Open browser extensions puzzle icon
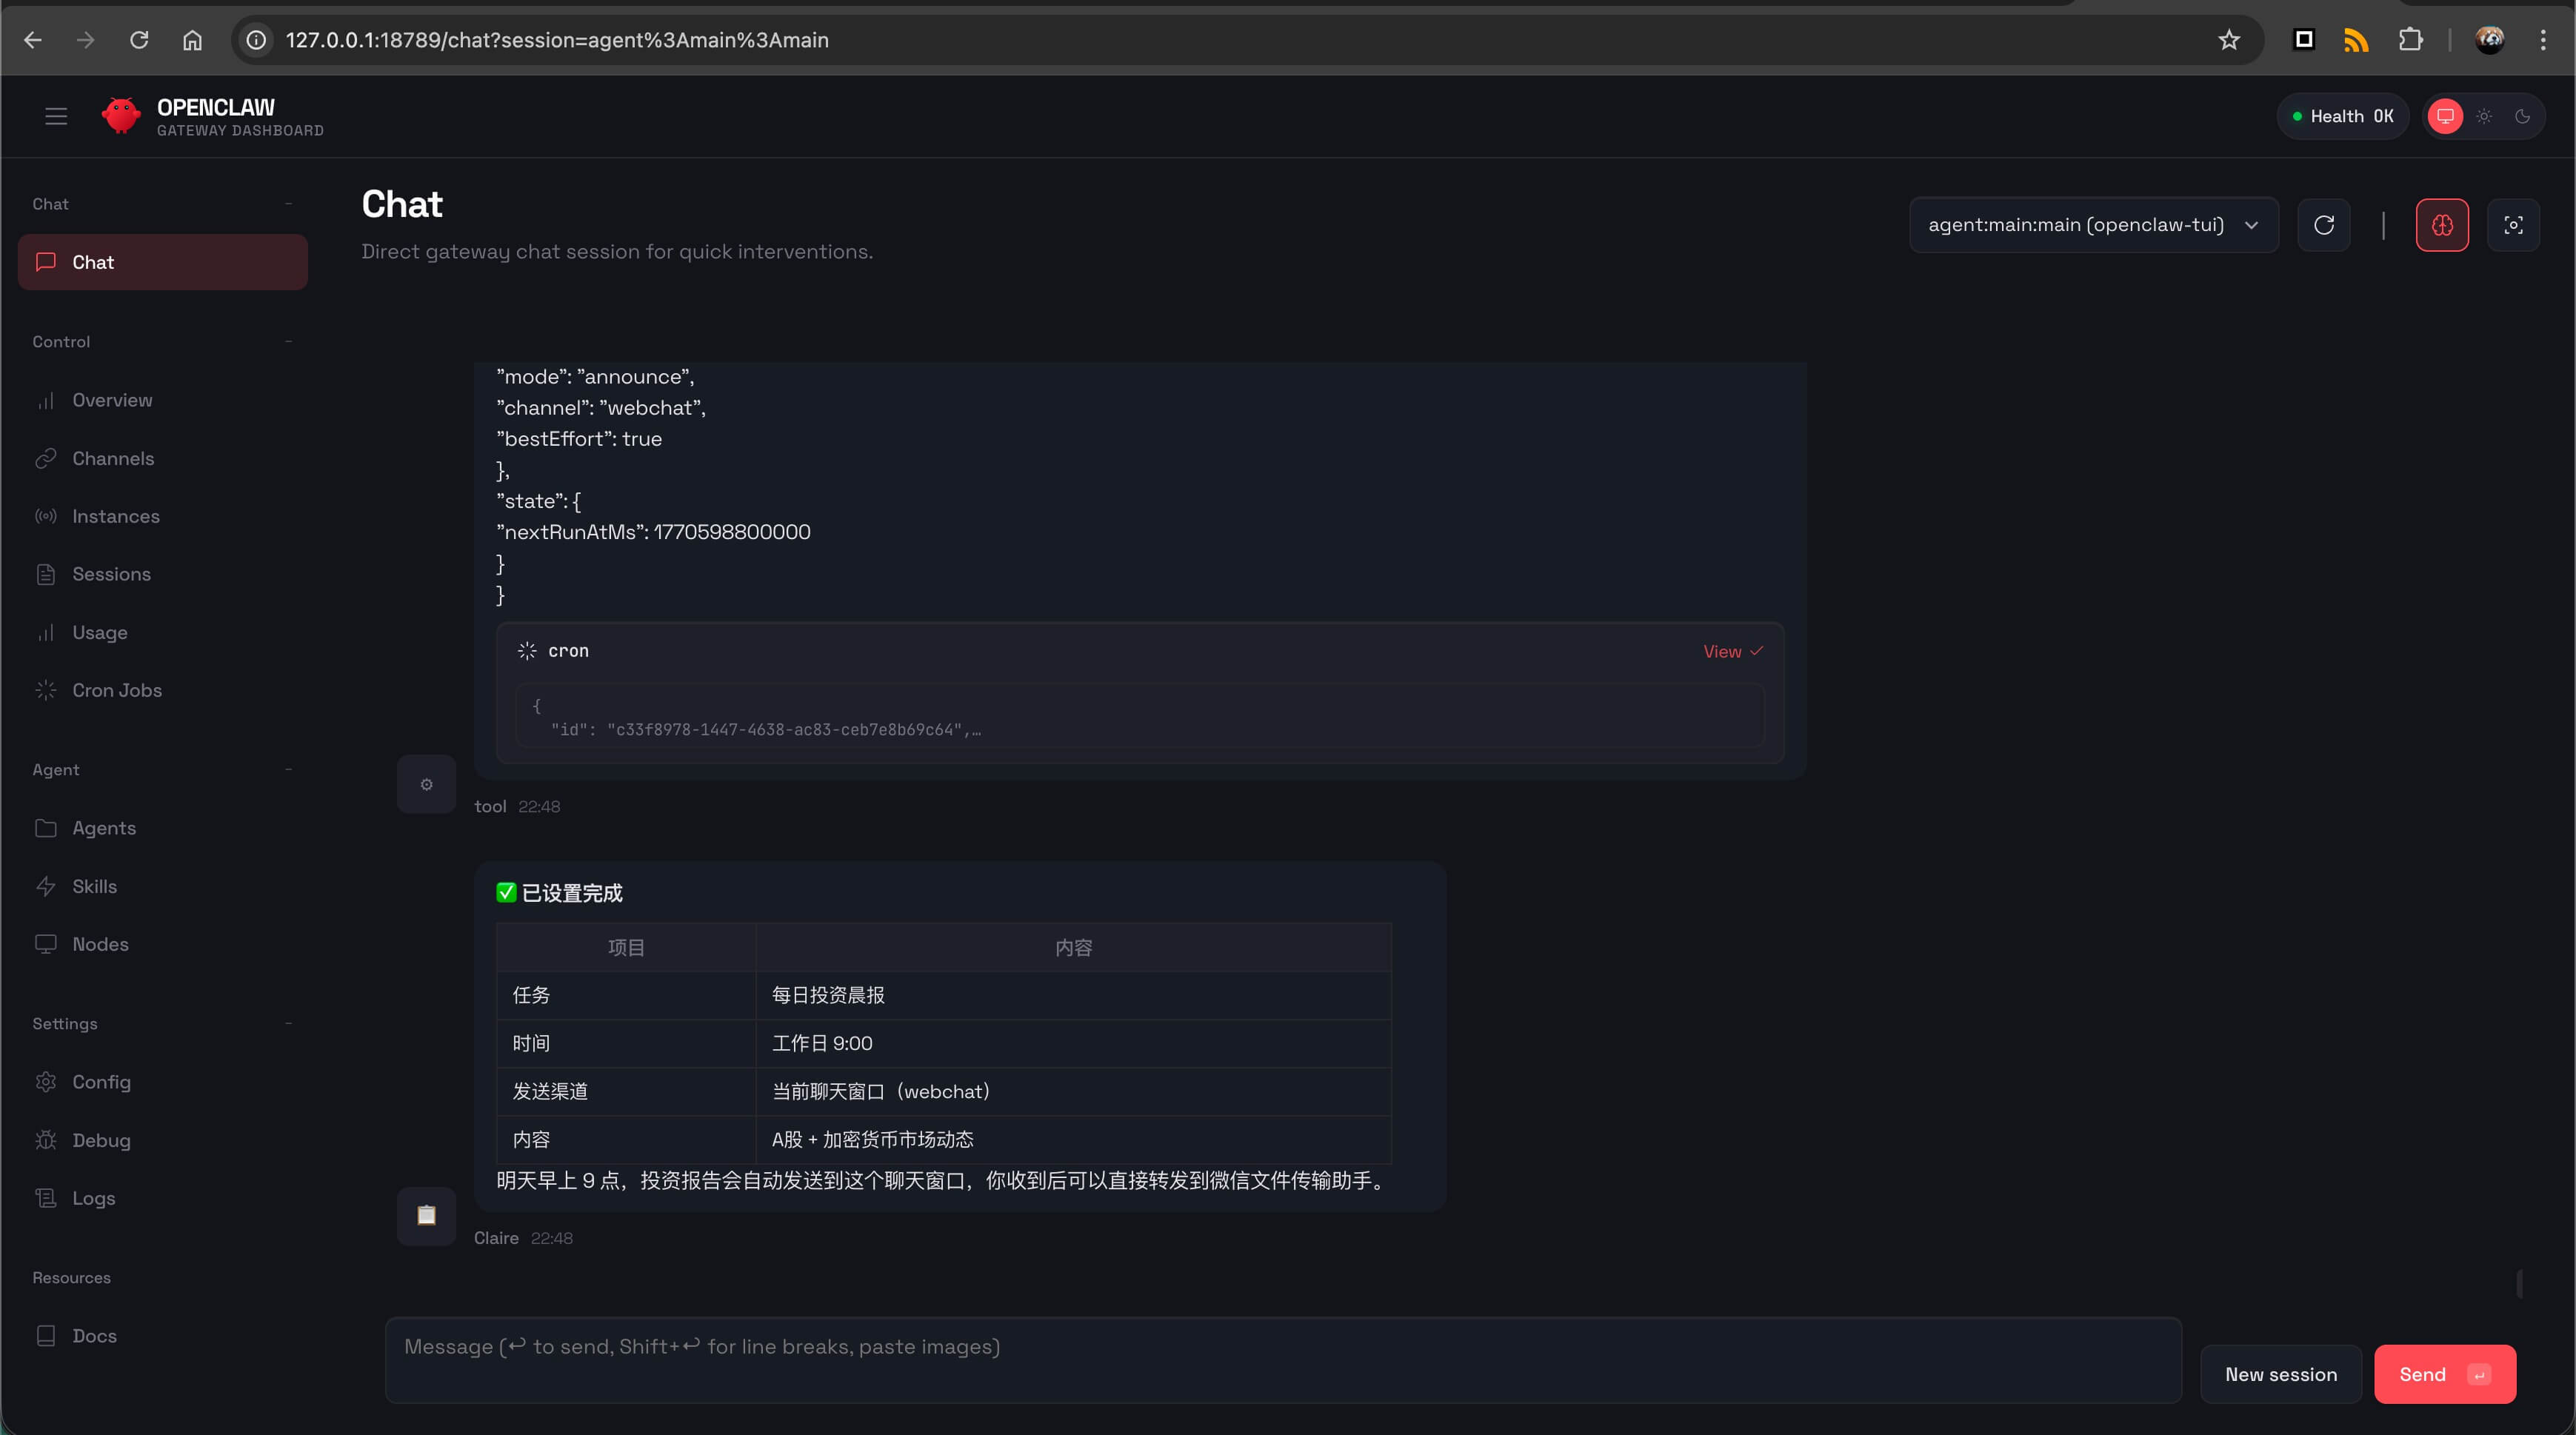The height and width of the screenshot is (1435, 2576). tap(2411, 40)
